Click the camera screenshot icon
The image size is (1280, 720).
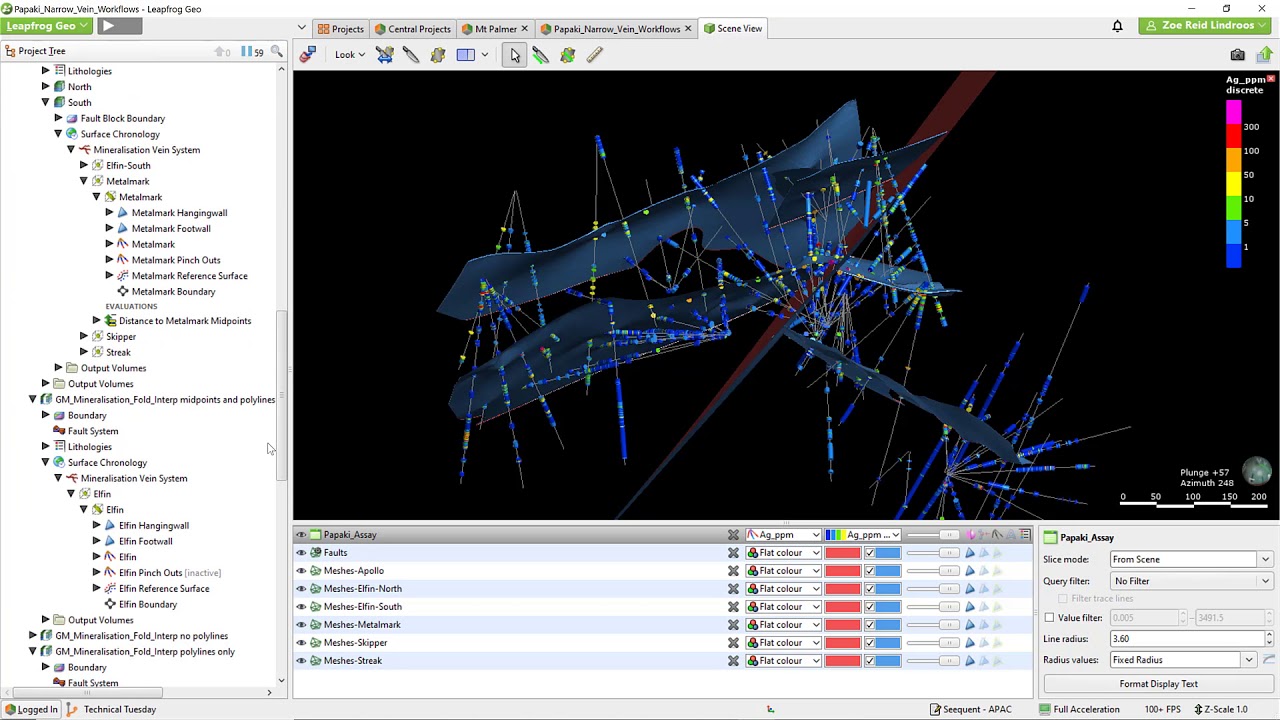pyautogui.click(x=1237, y=55)
